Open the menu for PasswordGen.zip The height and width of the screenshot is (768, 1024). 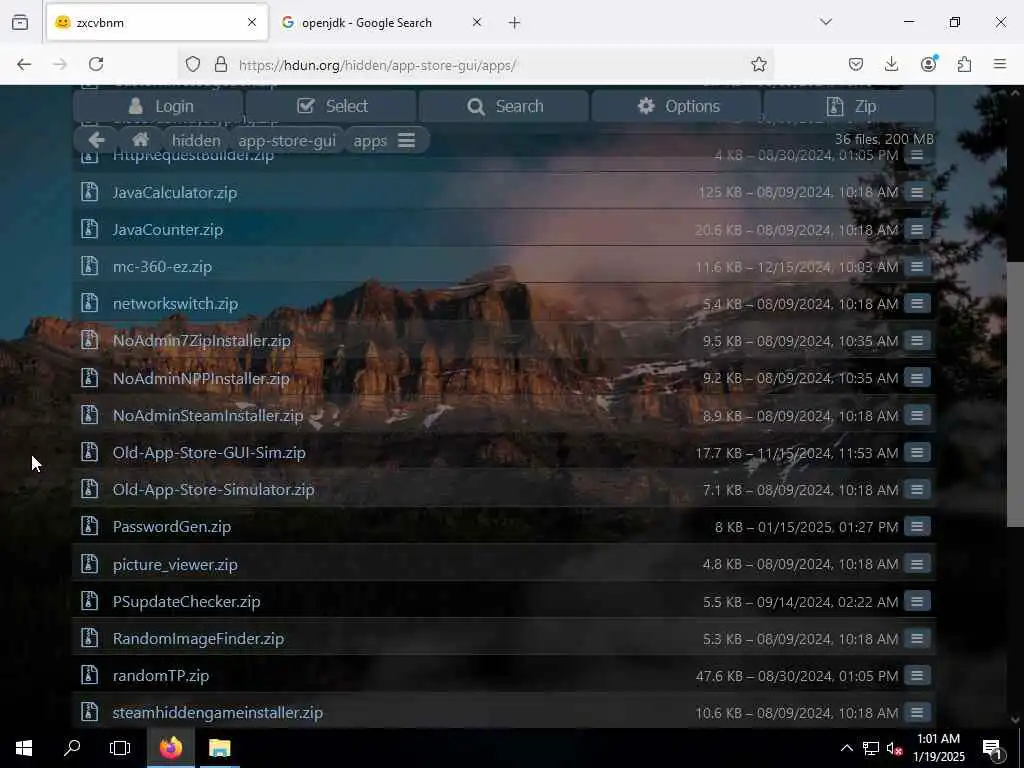pos(917,526)
